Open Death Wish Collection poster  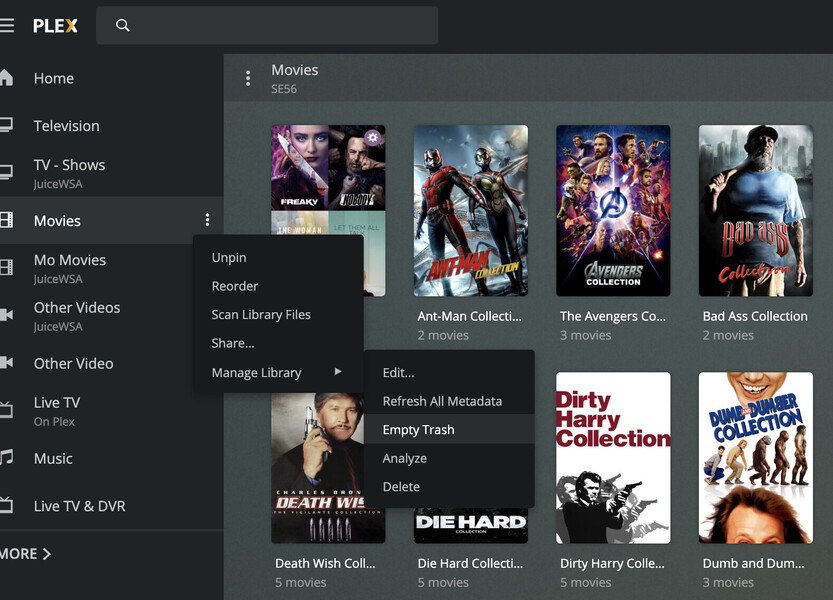[318, 468]
